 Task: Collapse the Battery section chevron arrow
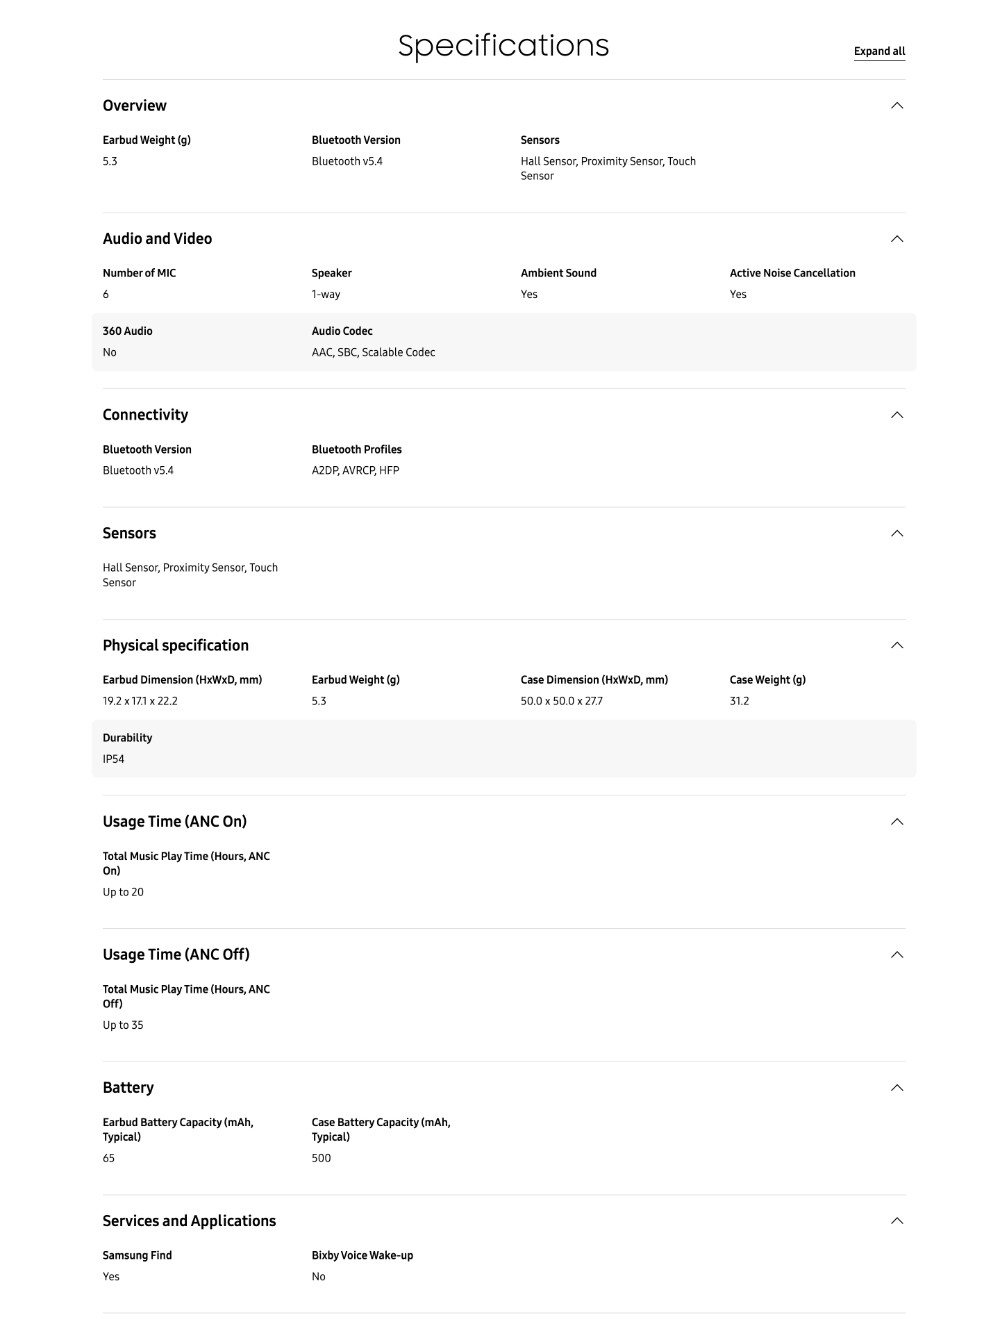(897, 1088)
